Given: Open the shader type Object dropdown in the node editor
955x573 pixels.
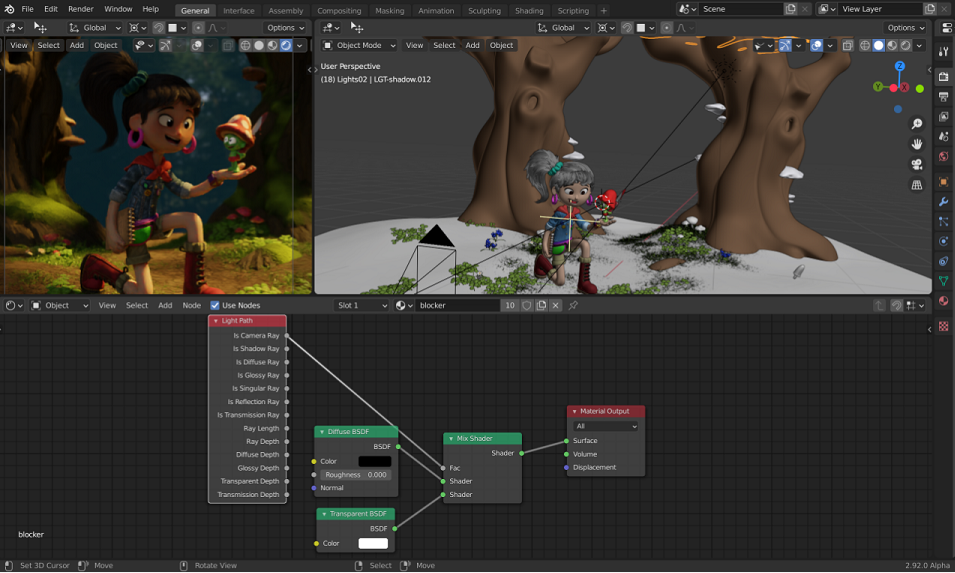Looking at the screenshot, I should 60,306.
